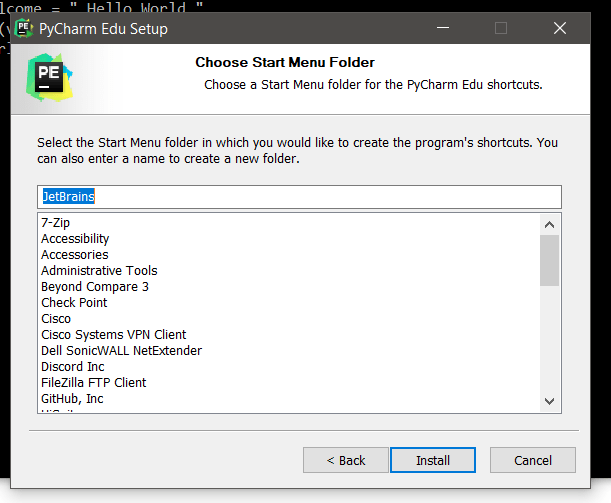The image size is (611, 503).
Task: Click the folder list scrollbar thumb
Action: pos(549,260)
